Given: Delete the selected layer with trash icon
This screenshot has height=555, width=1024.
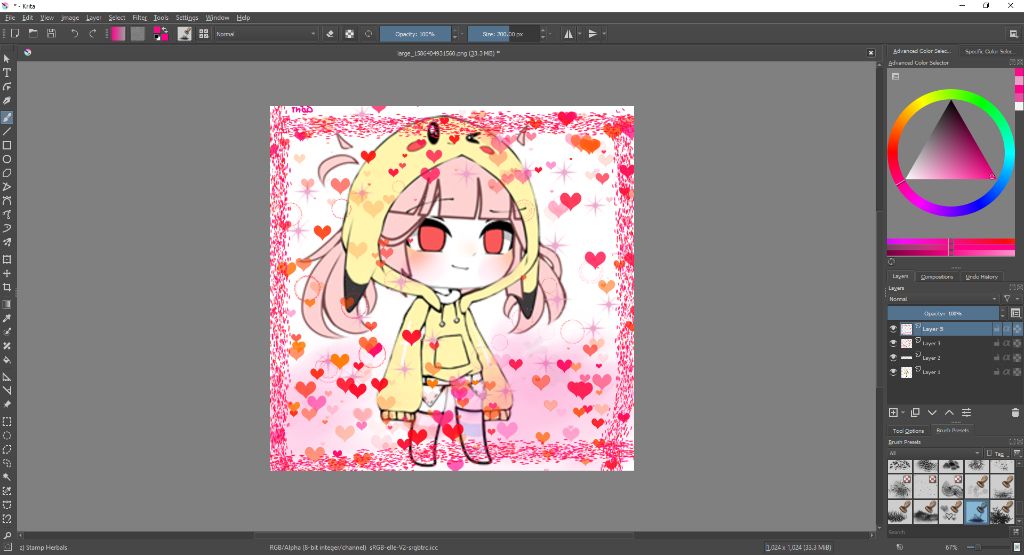Looking at the screenshot, I should (1015, 413).
